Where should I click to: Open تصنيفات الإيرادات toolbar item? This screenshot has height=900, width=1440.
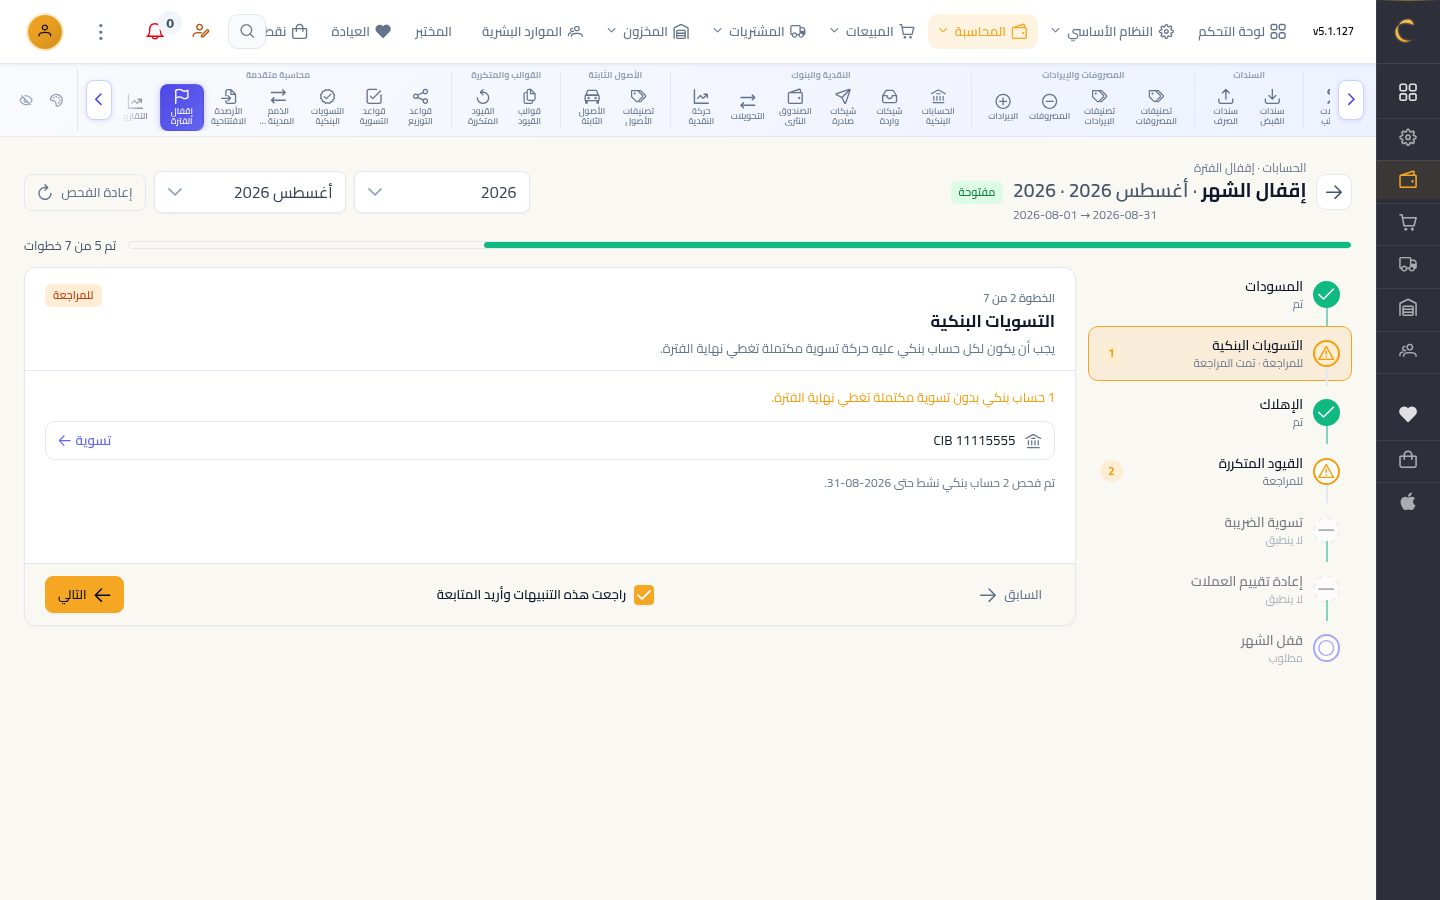coord(1099,107)
